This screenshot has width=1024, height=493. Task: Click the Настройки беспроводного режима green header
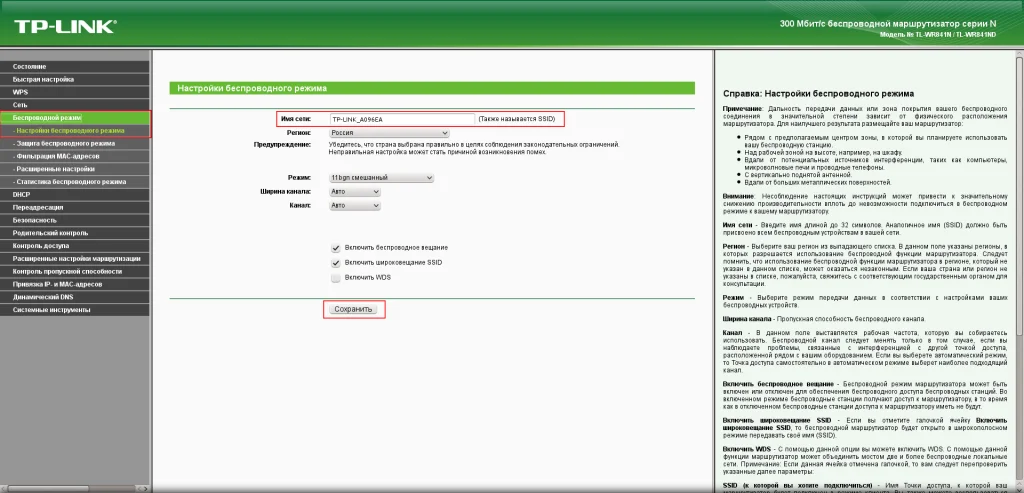pos(432,88)
